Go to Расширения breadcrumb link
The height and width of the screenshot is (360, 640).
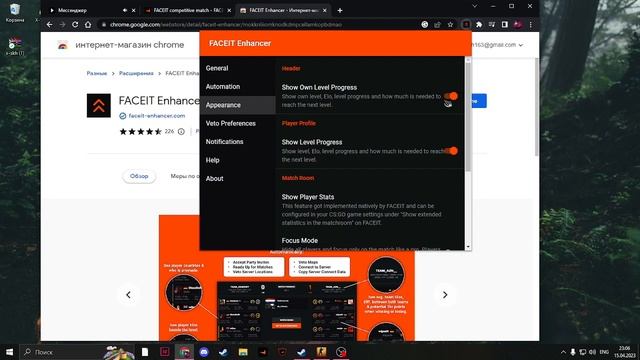(x=136, y=73)
